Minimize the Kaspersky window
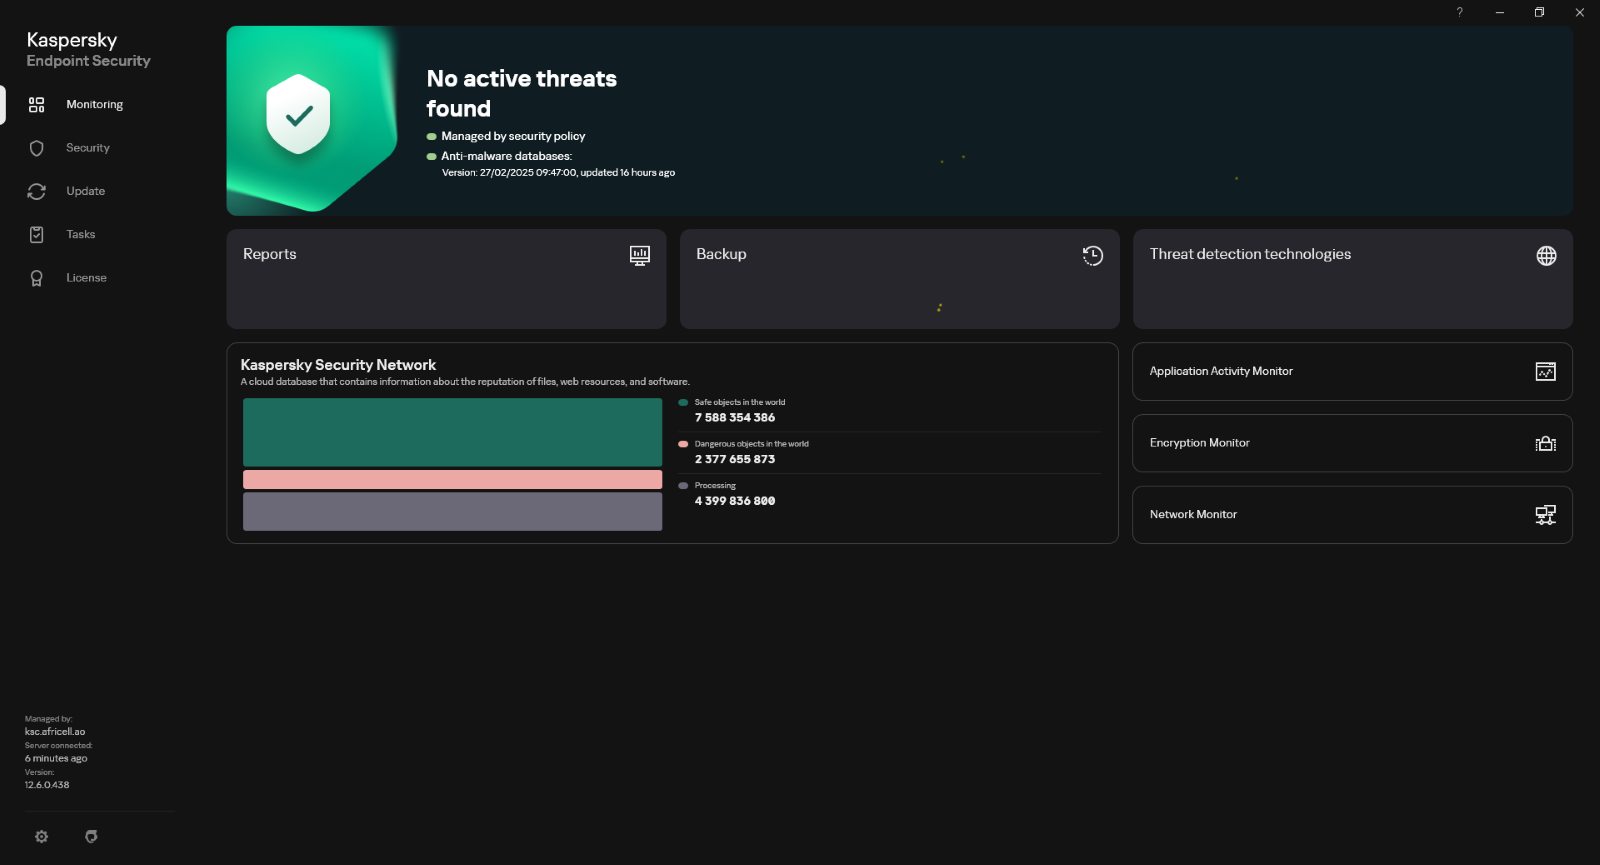Image resolution: width=1600 pixels, height=865 pixels. pyautogui.click(x=1499, y=12)
